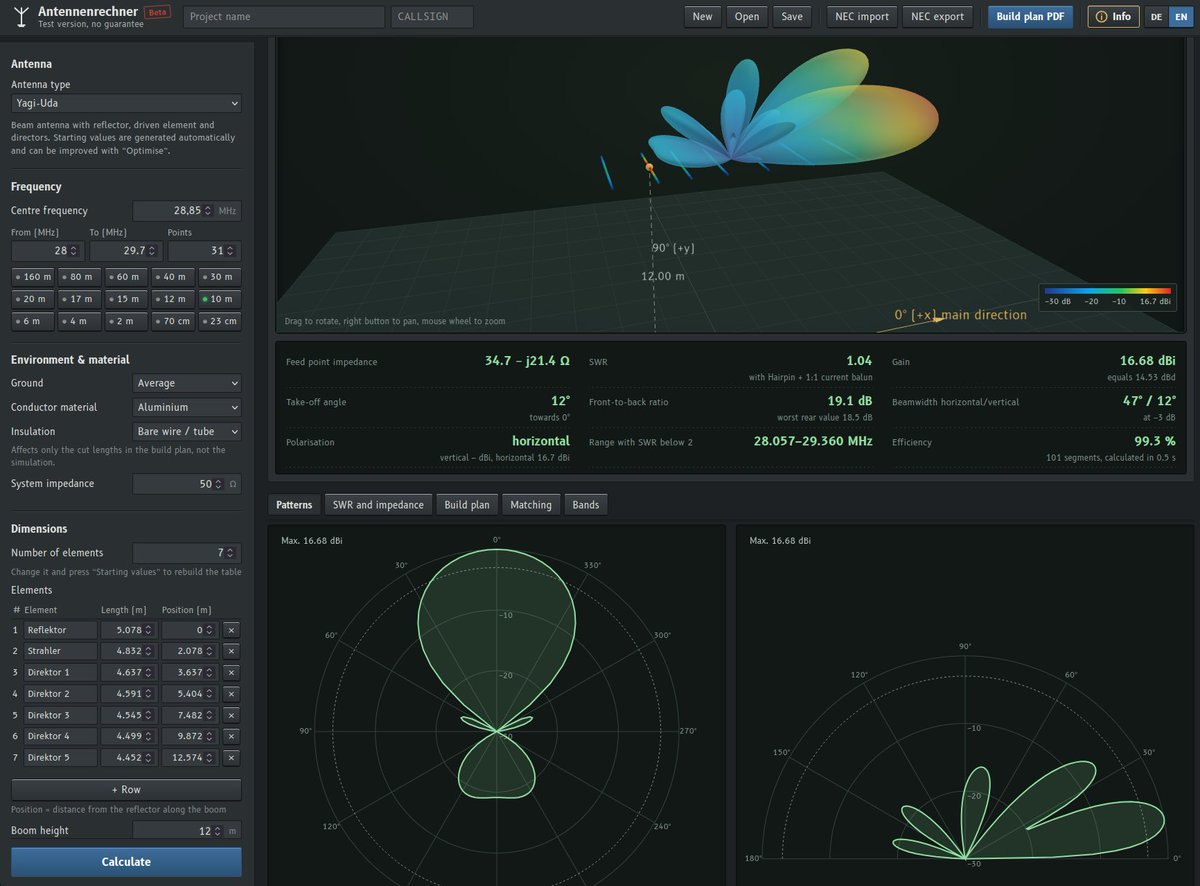This screenshot has width=1200, height=886.
Task: Click the New project button
Action: pos(703,17)
